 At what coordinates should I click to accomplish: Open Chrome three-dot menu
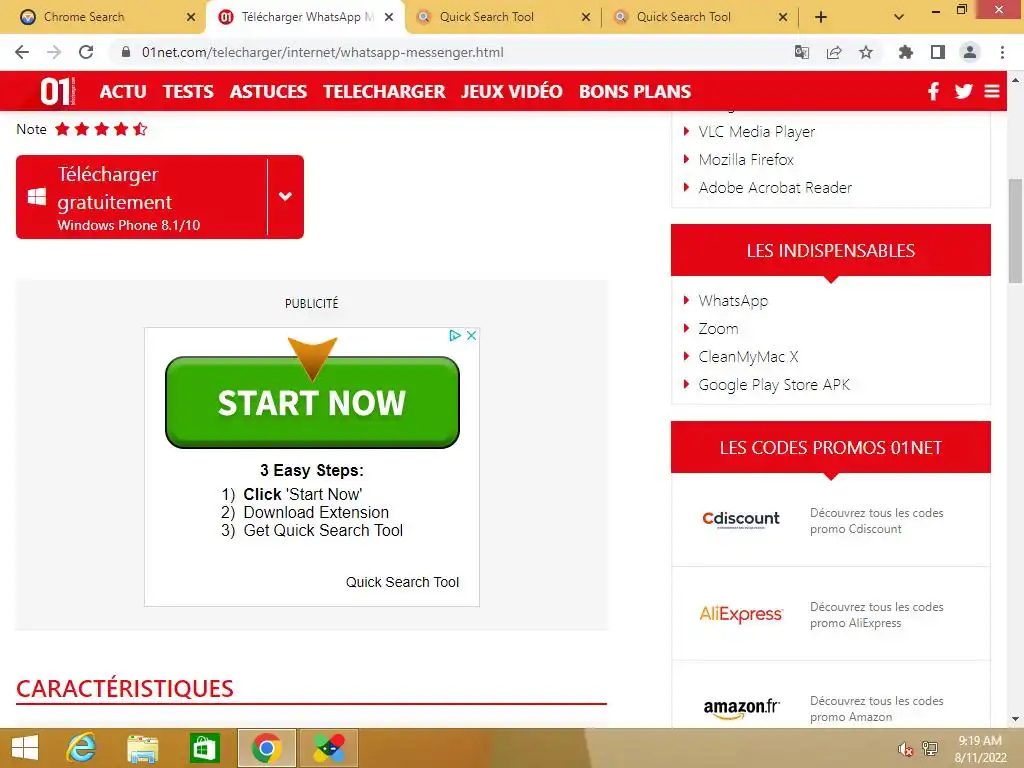(x=1002, y=52)
